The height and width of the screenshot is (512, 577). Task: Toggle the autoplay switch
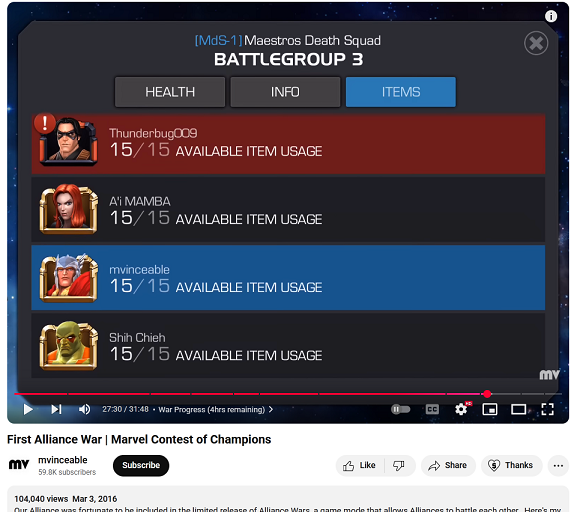(401, 409)
